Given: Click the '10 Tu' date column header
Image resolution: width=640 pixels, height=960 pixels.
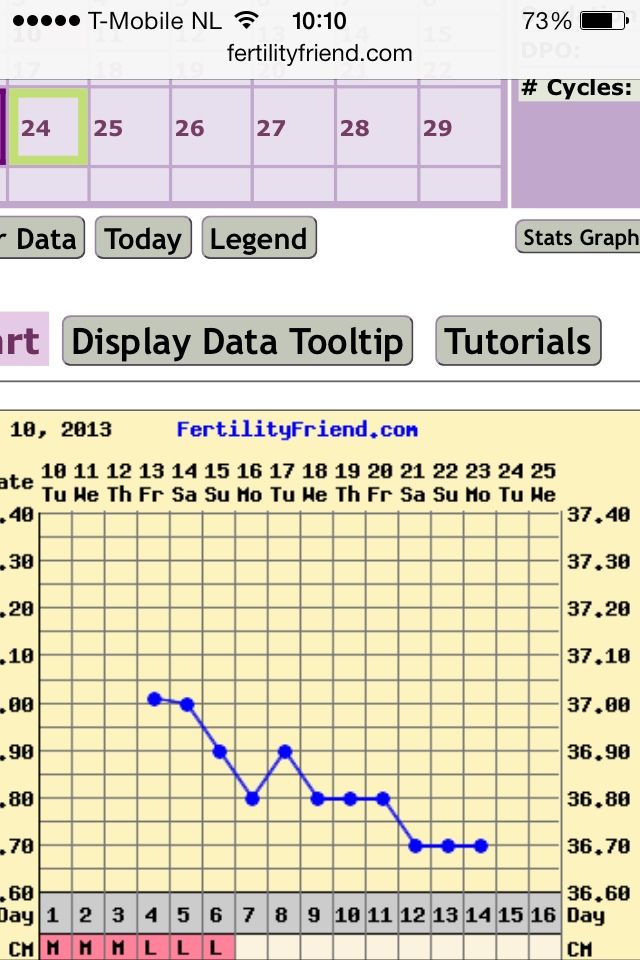Looking at the screenshot, I should [x=54, y=482].
